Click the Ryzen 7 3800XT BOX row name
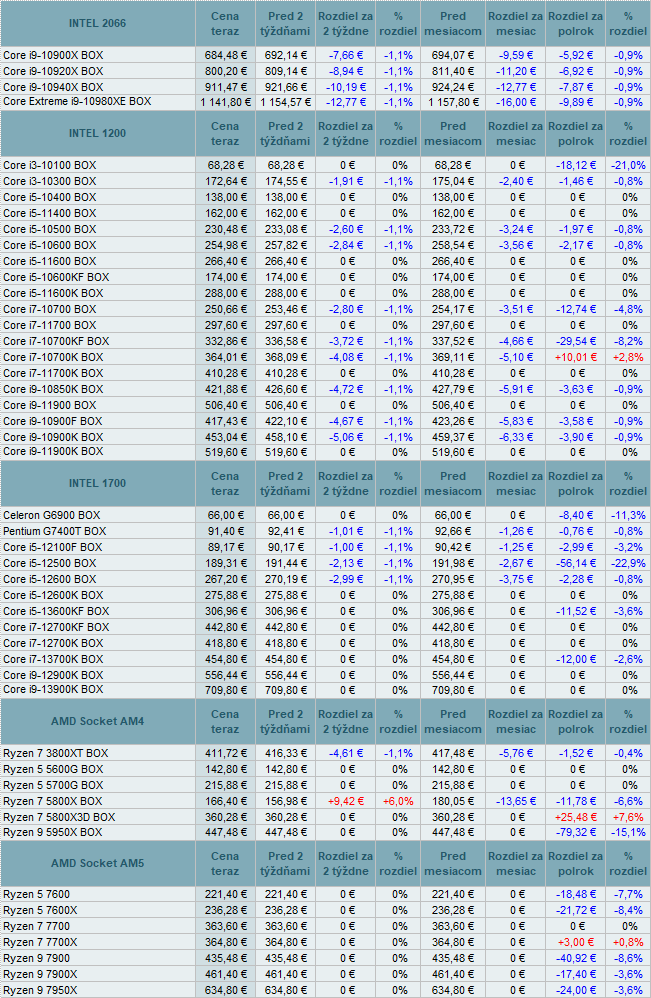This screenshot has width=651, height=998. tap(55, 754)
